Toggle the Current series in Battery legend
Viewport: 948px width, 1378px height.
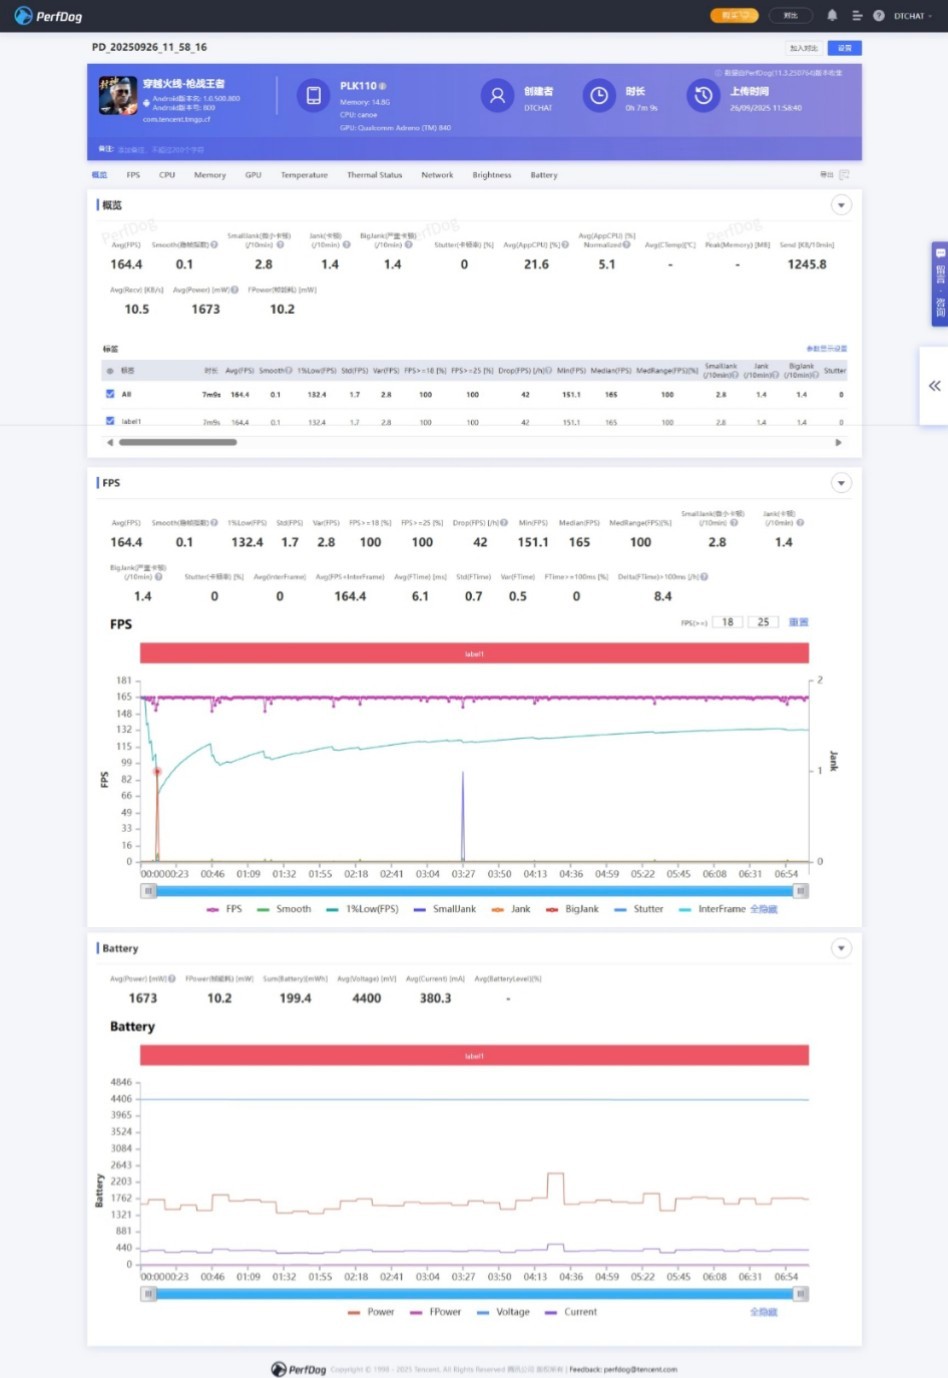click(x=571, y=1312)
